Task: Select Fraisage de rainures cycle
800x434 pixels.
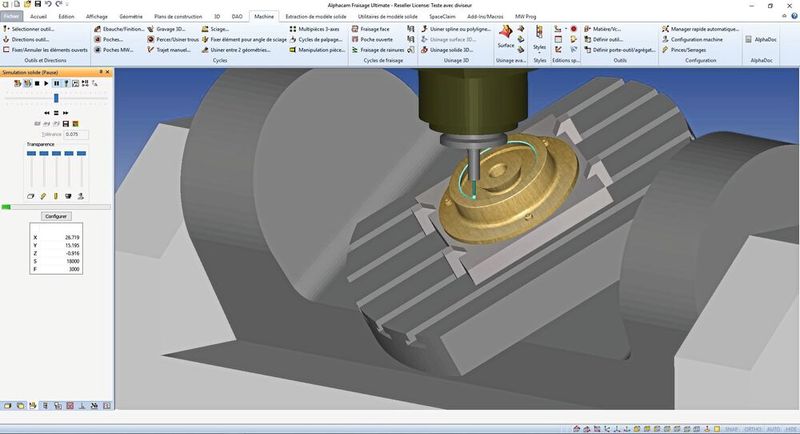Action: [x=378, y=50]
